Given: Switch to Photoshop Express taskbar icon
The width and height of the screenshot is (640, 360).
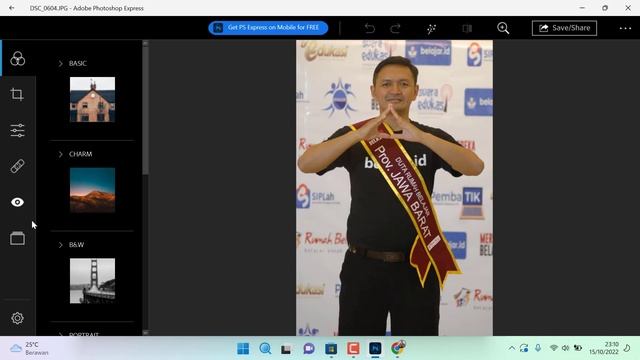Looking at the screenshot, I should pos(375,349).
